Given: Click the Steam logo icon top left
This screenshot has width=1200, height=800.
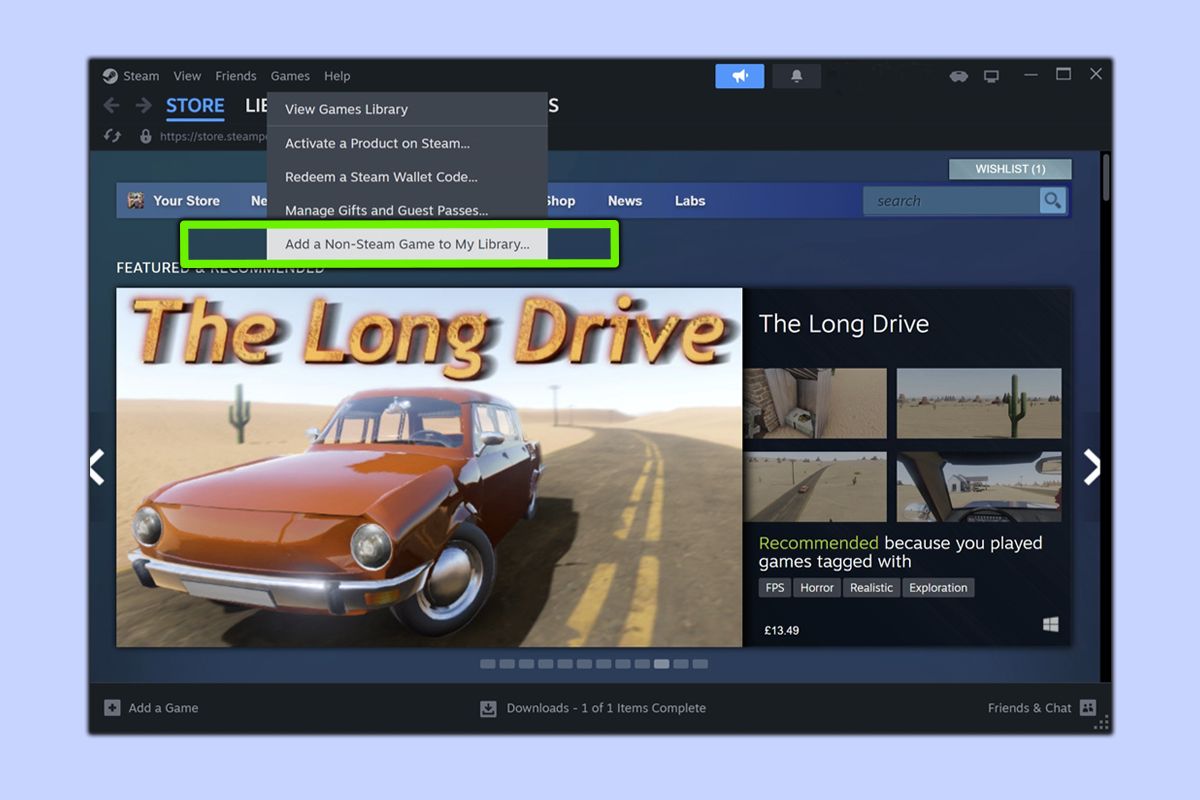Looking at the screenshot, I should click(112, 75).
